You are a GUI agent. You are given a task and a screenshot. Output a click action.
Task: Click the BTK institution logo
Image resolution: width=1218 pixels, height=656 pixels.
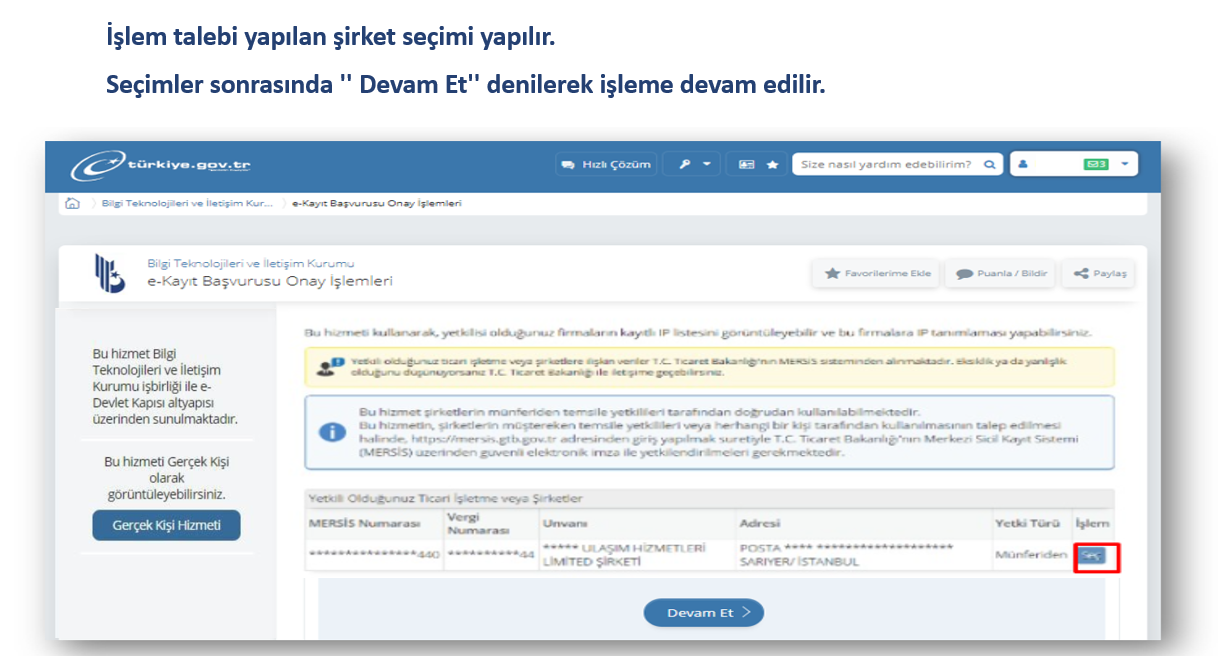109,273
